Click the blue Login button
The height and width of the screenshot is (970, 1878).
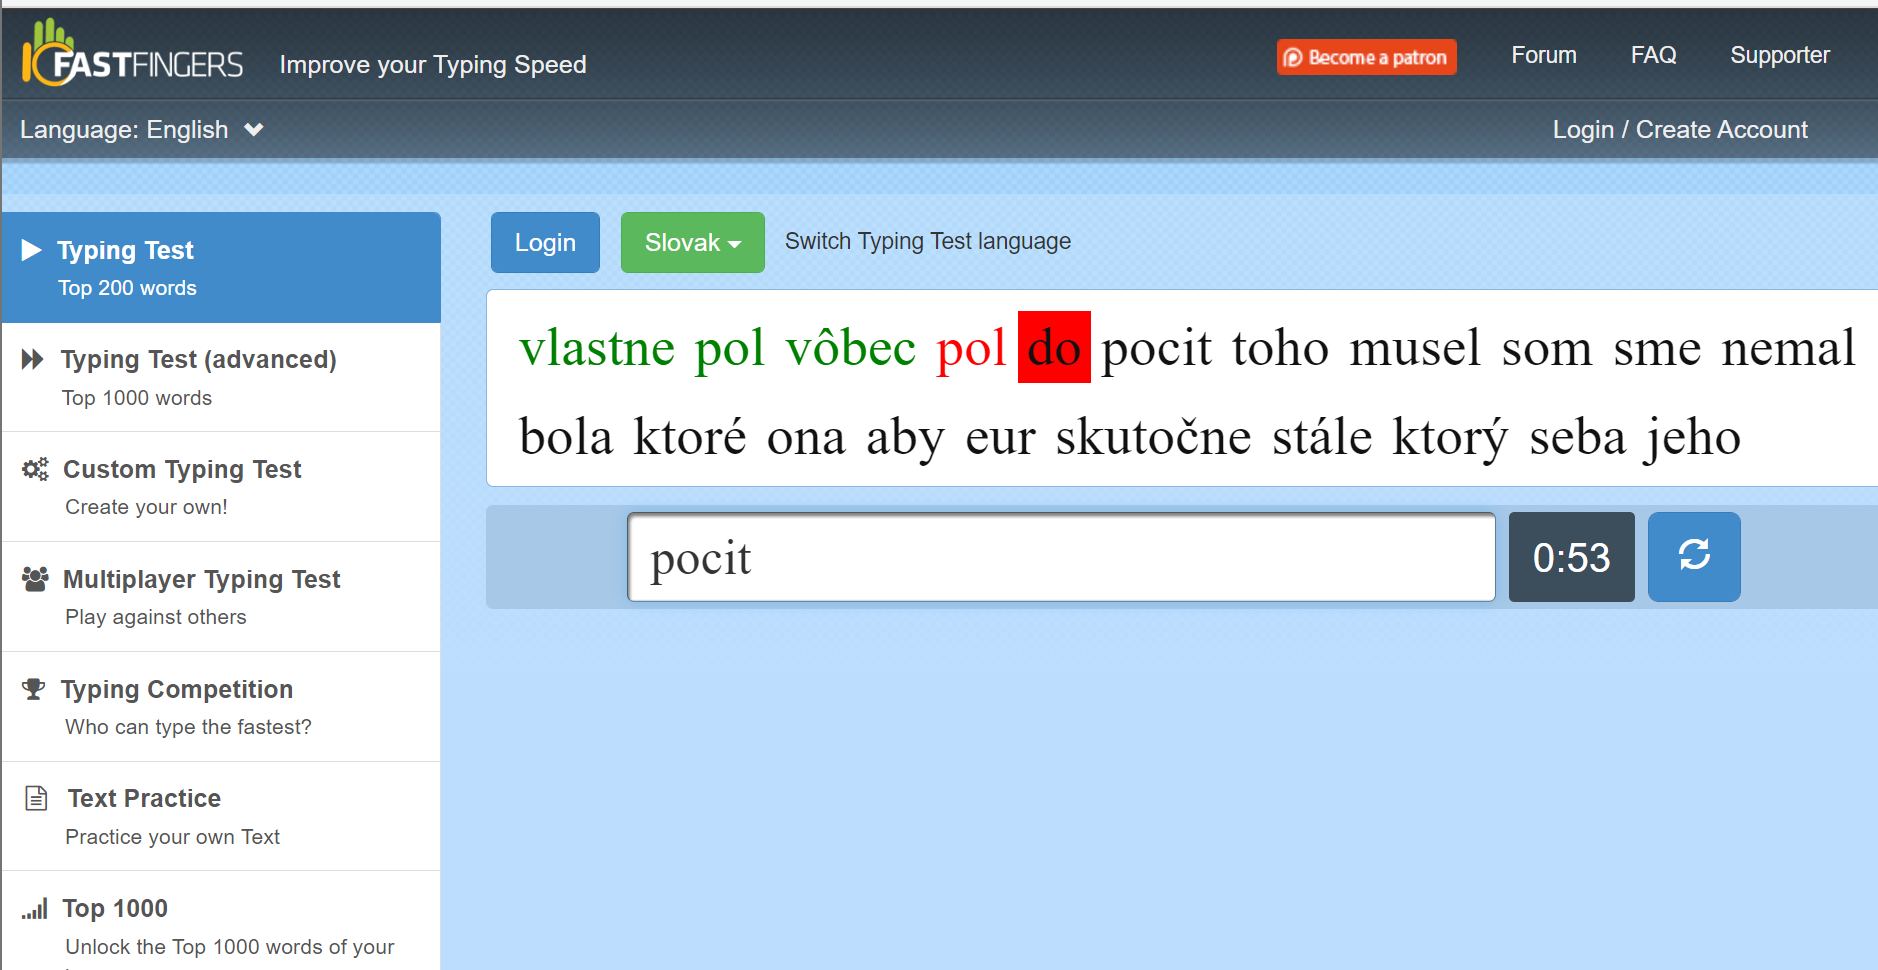pos(545,242)
